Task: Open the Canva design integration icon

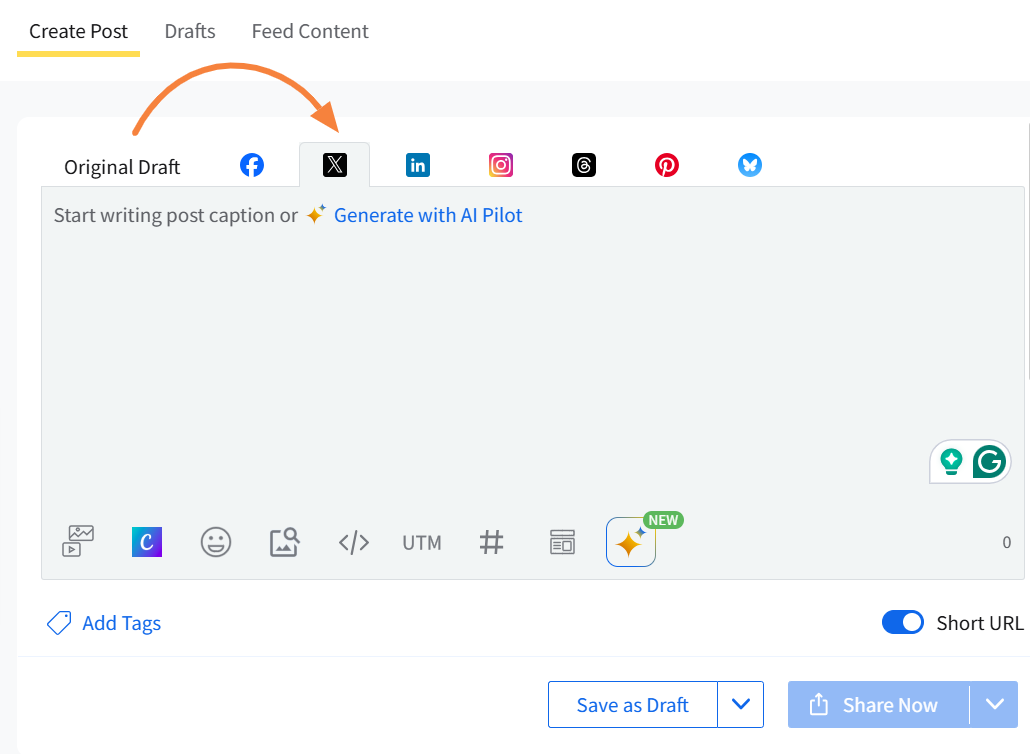Action: (147, 542)
